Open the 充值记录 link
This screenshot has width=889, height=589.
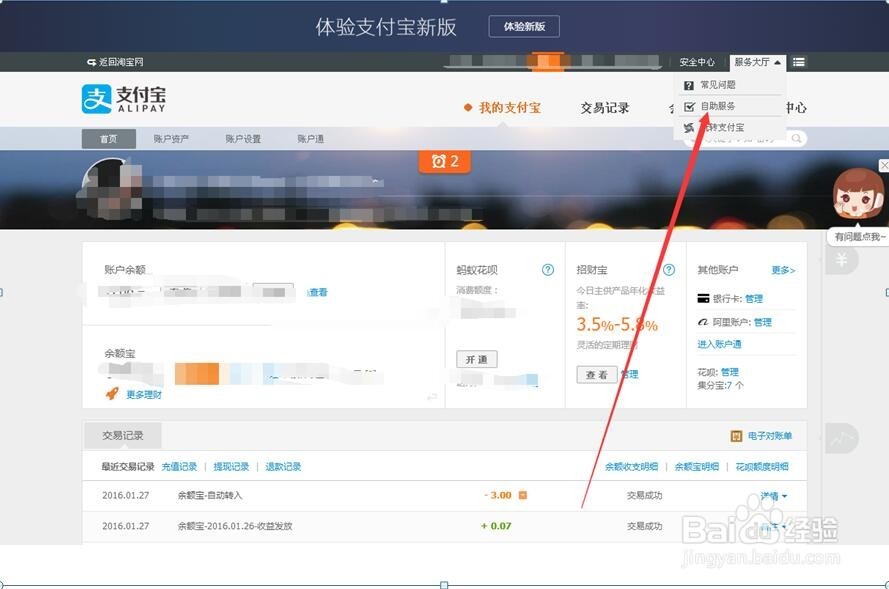pyautogui.click(x=179, y=467)
